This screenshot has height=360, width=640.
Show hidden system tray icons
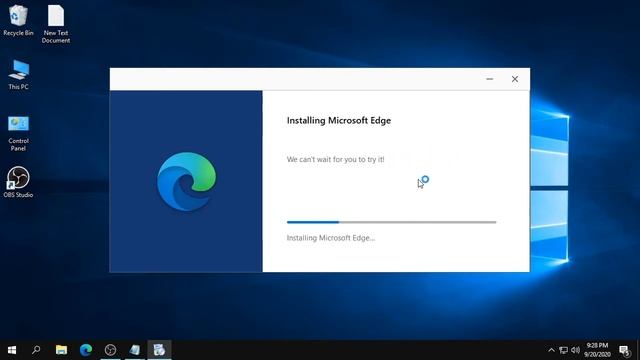(551, 350)
